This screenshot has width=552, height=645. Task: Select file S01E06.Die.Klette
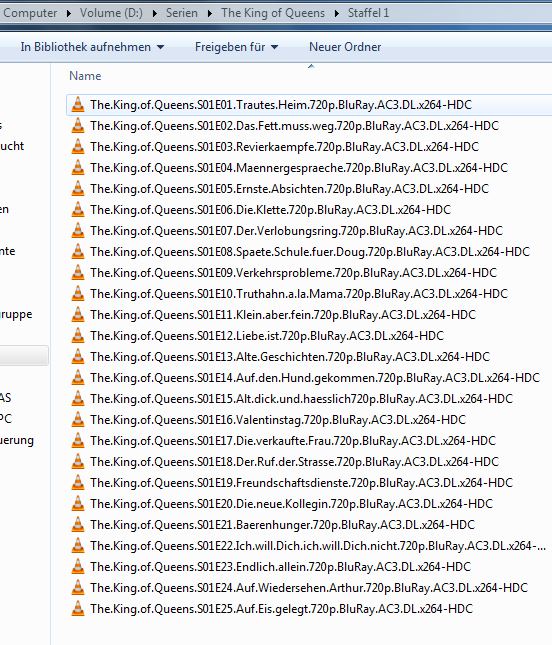coord(271,210)
